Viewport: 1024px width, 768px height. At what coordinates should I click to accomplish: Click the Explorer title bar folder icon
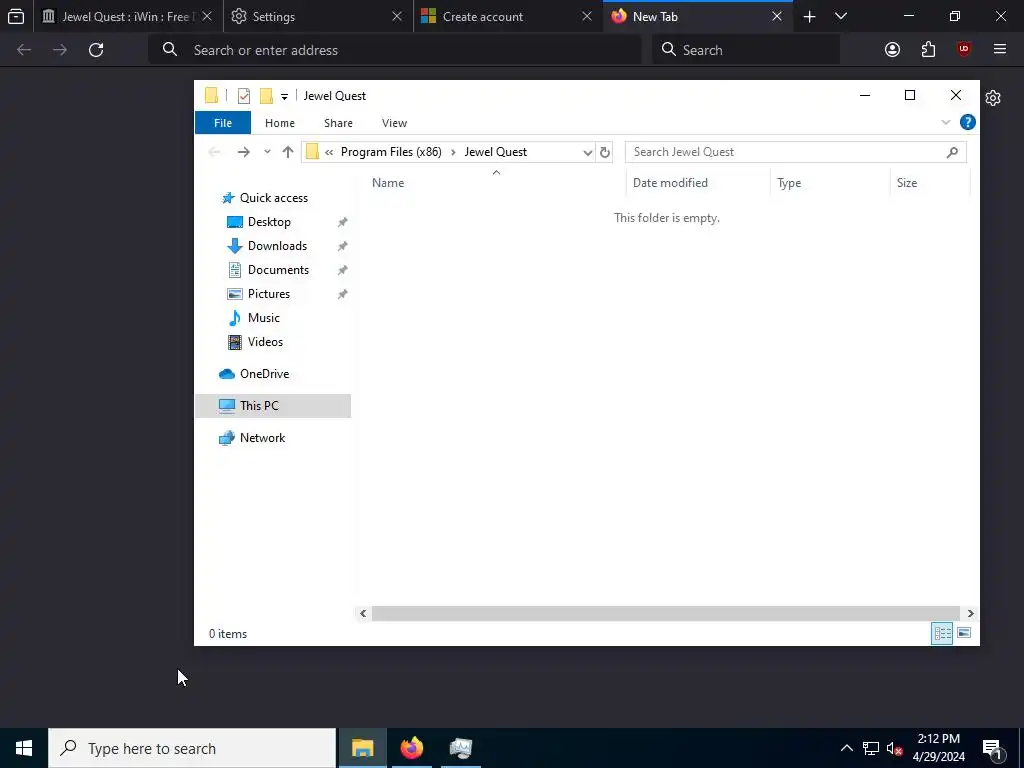[211, 96]
